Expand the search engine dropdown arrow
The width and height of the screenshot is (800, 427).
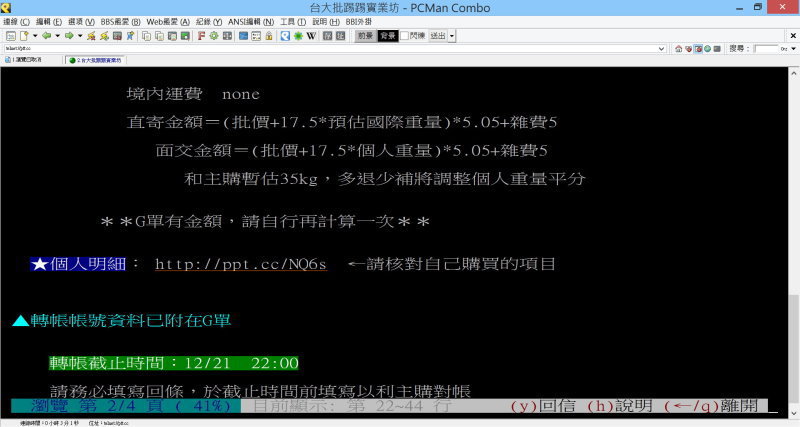(793, 48)
